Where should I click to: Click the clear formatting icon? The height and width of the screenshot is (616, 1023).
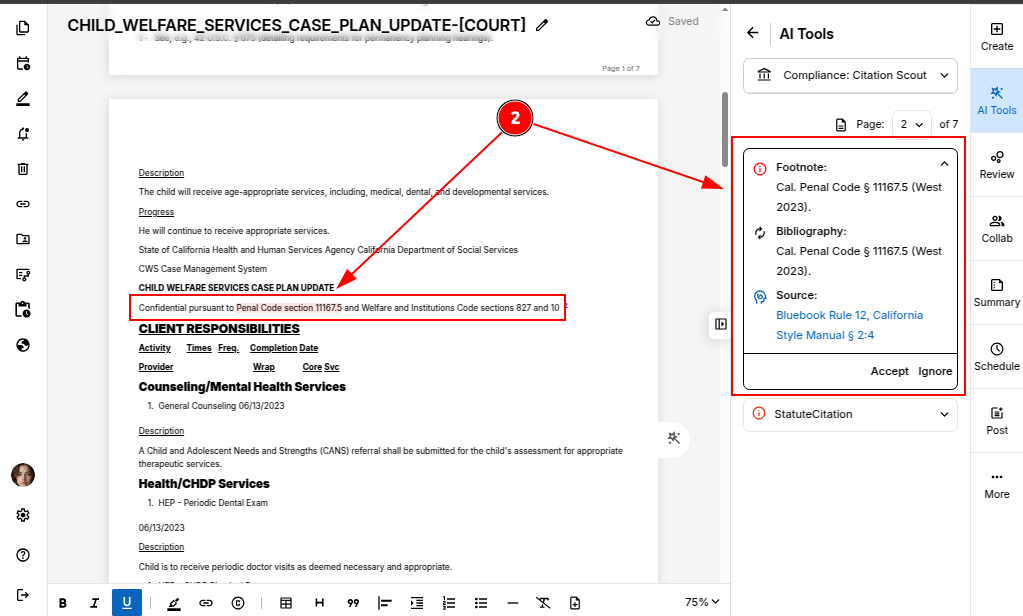pyautogui.click(x=543, y=602)
